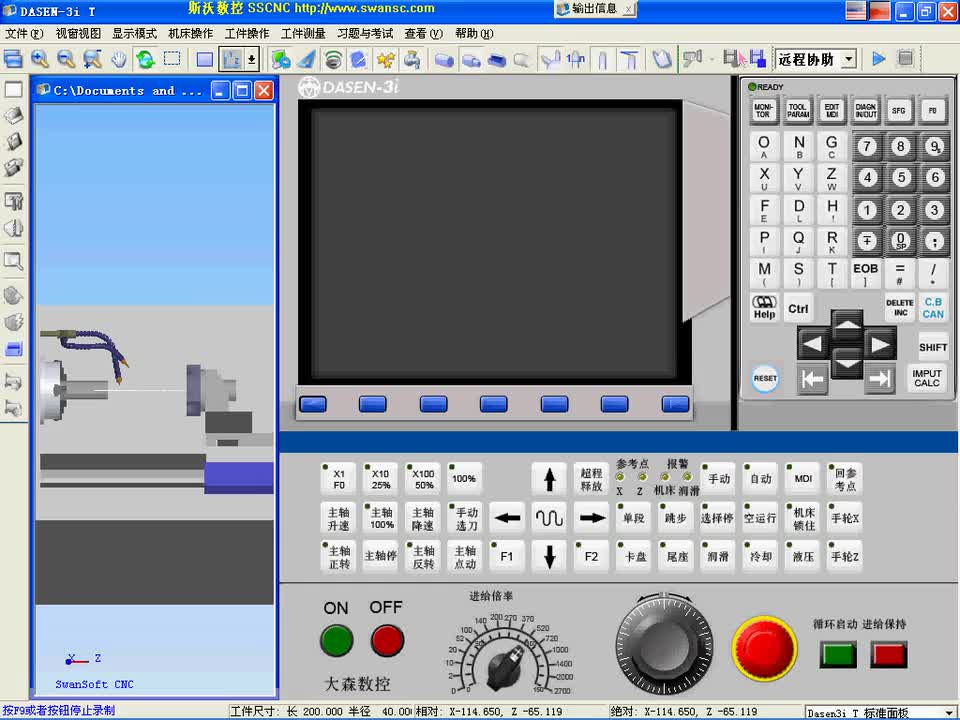Click the RESET key

click(765, 378)
